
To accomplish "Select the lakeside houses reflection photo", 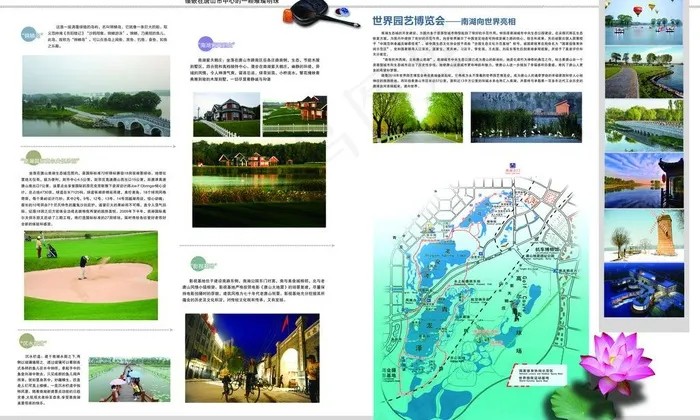I will tap(257, 167).
